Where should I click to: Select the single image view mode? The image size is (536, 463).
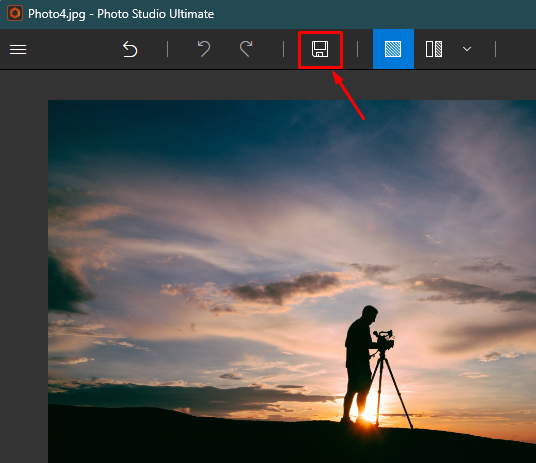point(393,49)
